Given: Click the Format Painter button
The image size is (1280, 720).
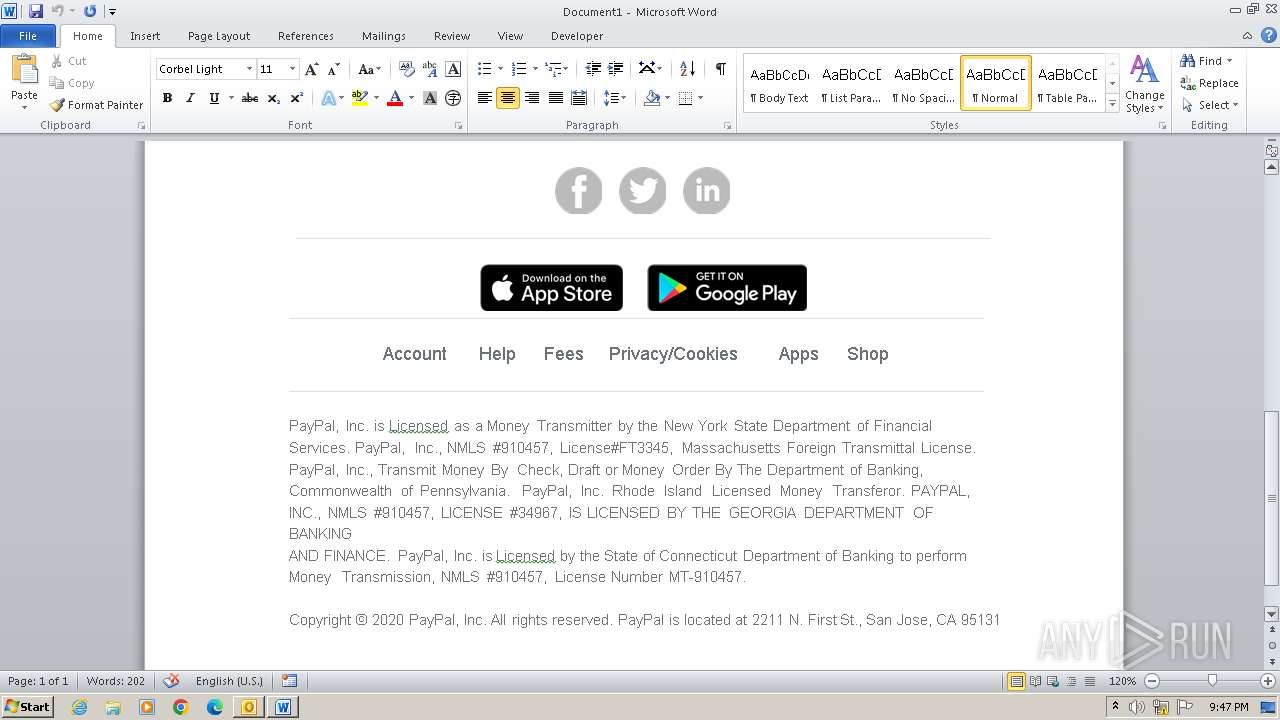Looking at the screenshot, I should (x=96, y=105).
